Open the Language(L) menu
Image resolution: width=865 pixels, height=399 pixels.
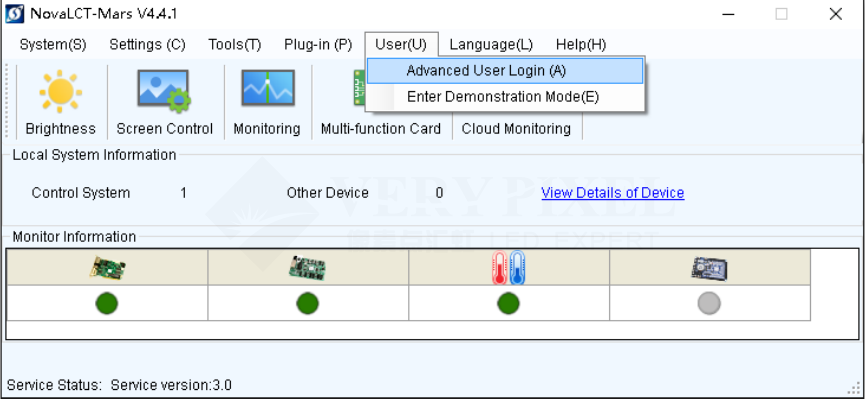coord(491,45)
